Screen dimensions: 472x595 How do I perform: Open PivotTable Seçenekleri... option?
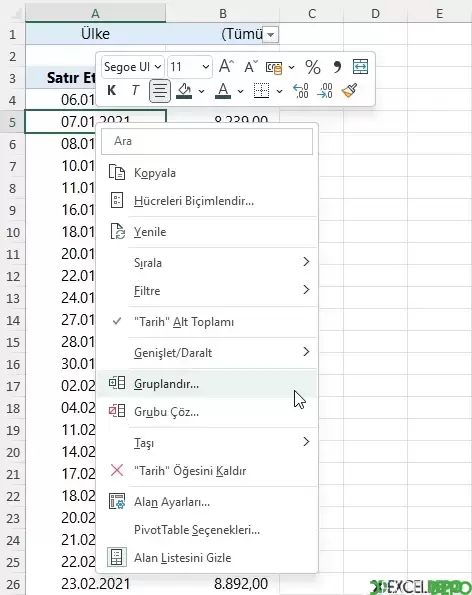pyautogui.click(x=207, y=530)
